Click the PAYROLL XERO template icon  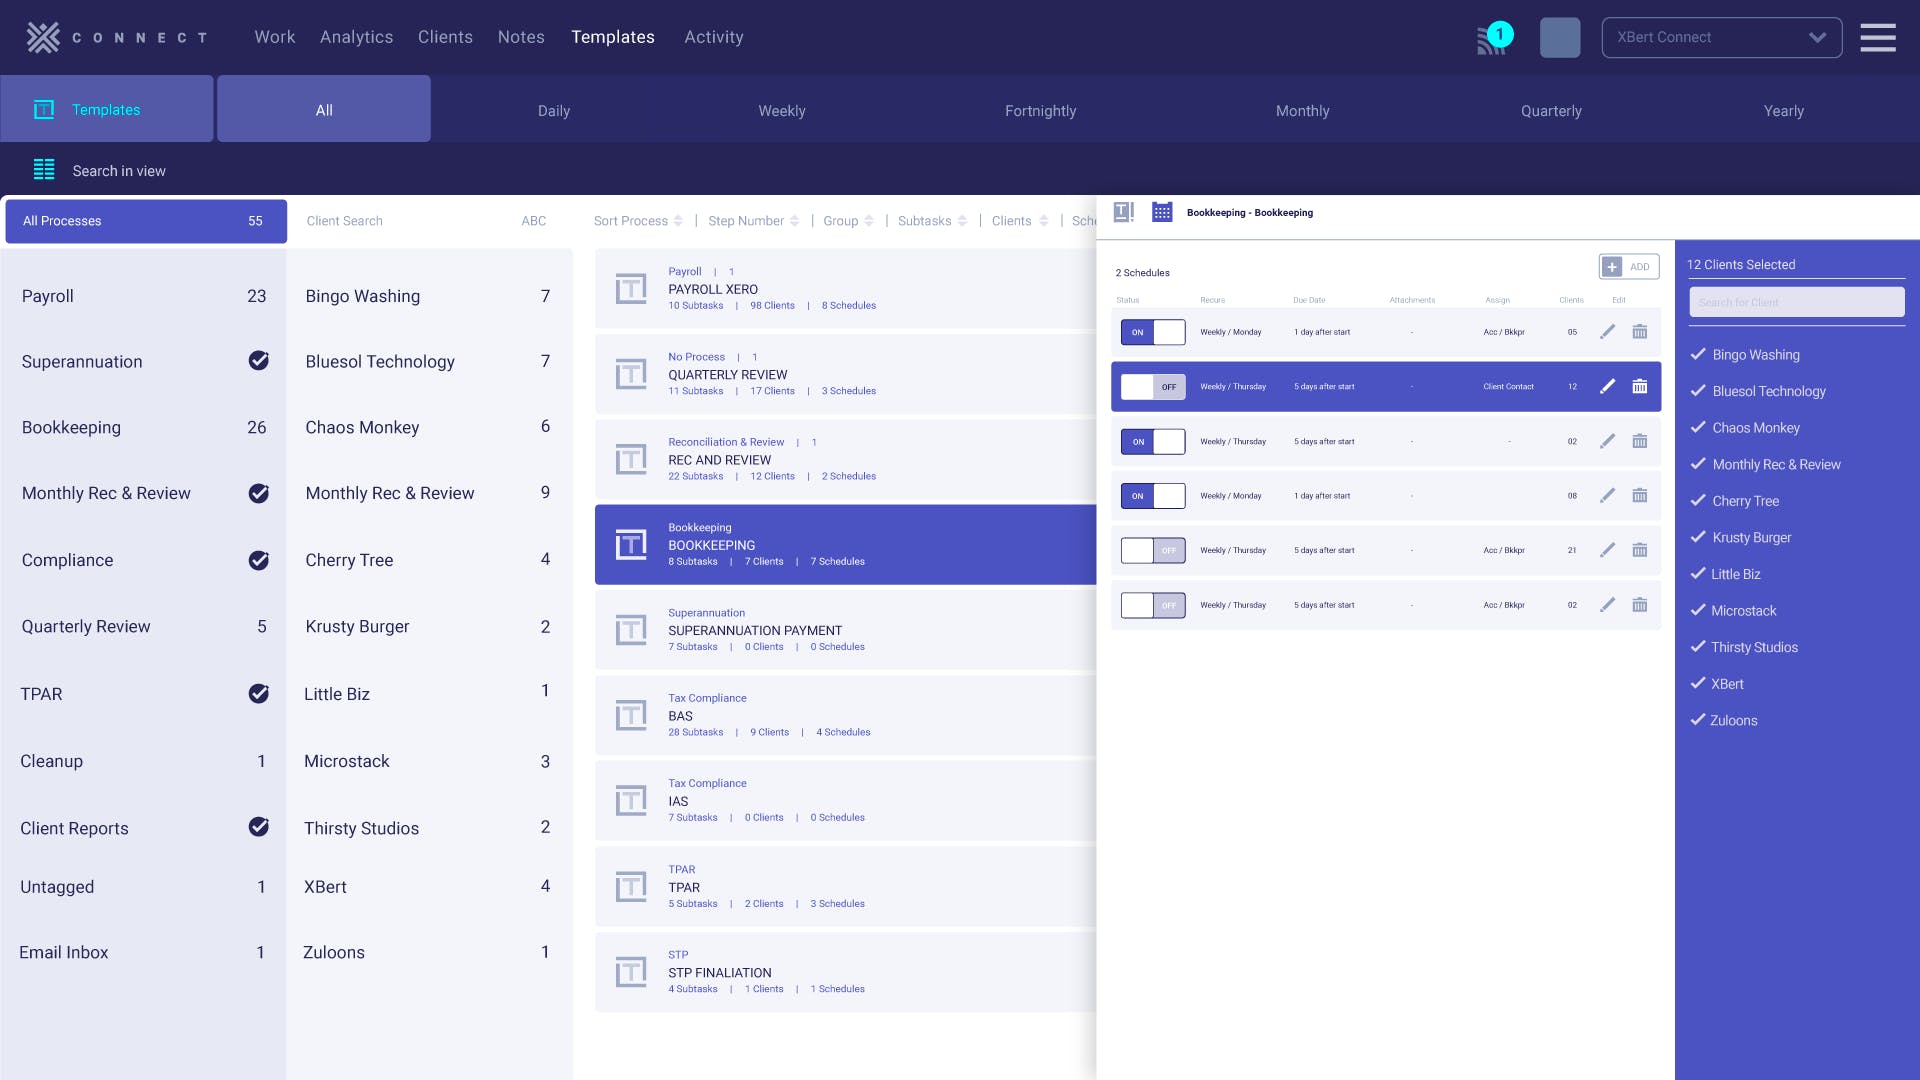(x=630, y=289)
